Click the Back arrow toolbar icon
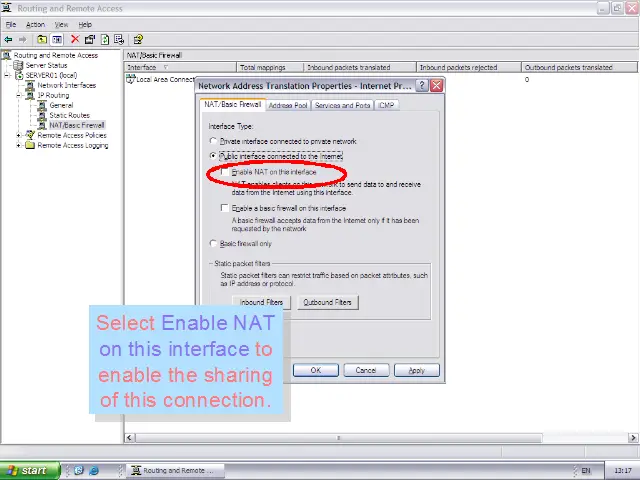This screenshot has height=480, width=640. (8, 40)
